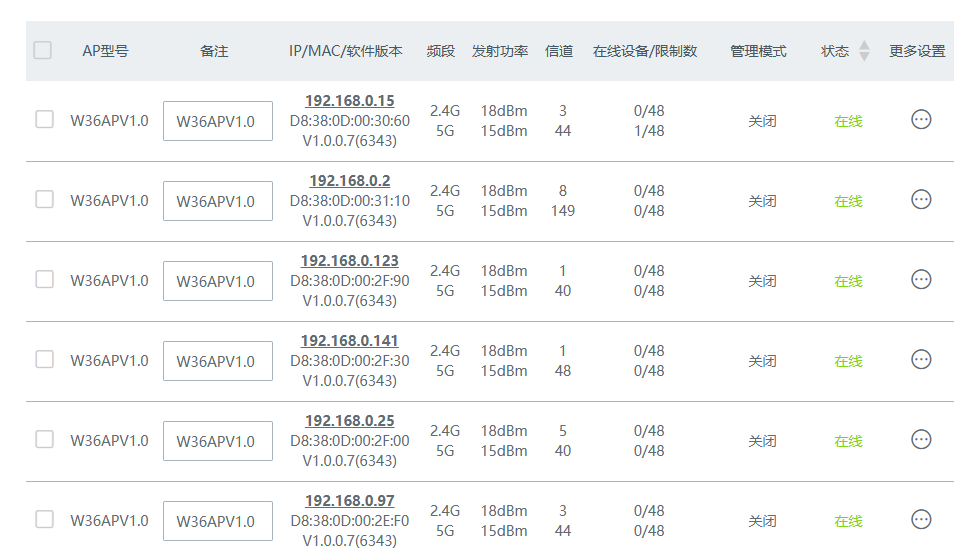Image resolution: width=980 pixels, height=558 pixels.
Task: Edit remark field for AP 192.168.0.97
Action: pos(218,521)
